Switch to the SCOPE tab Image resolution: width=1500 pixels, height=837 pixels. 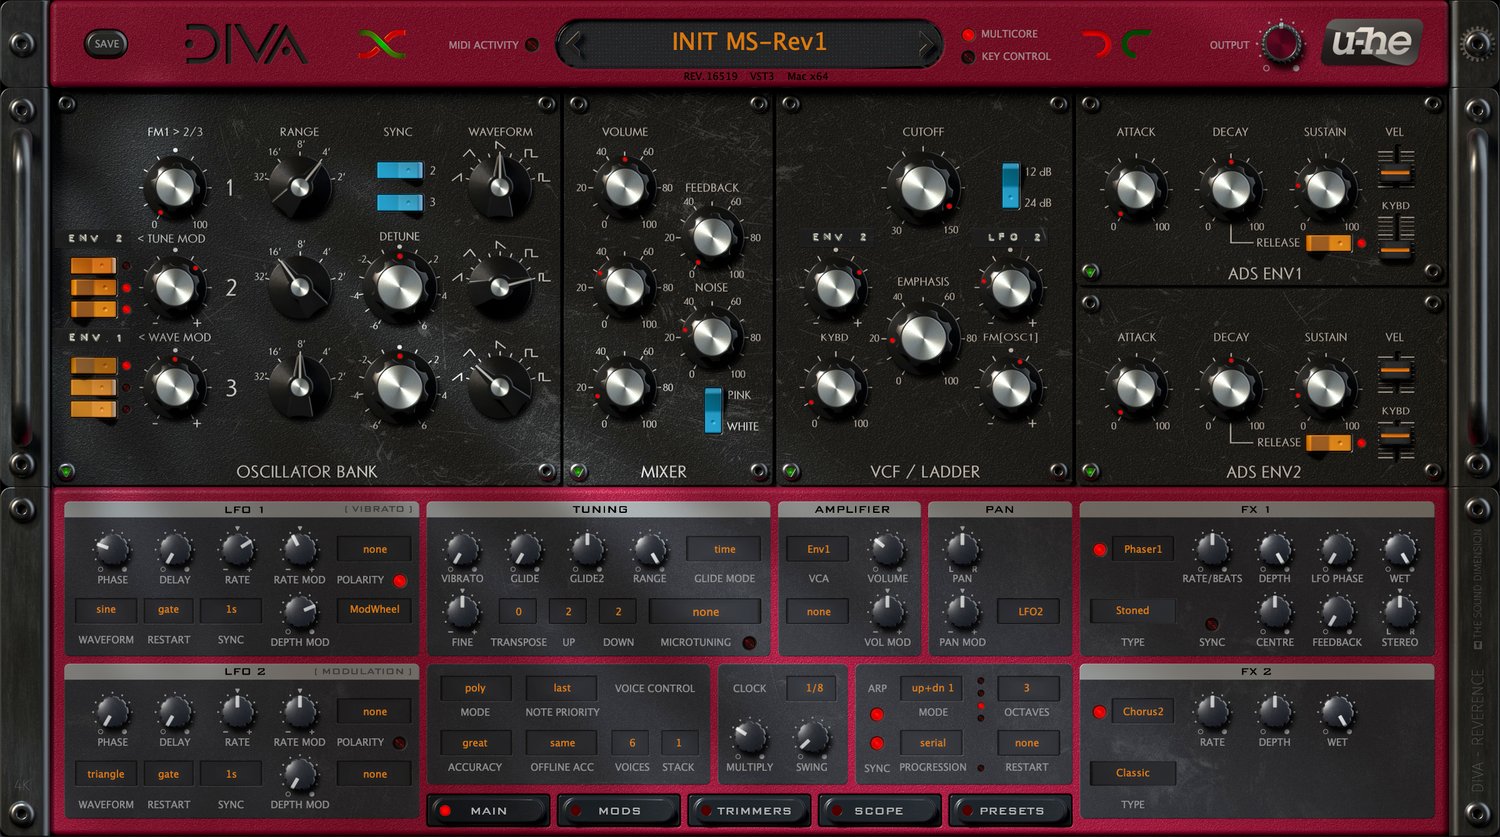click(x=879, y=811)
